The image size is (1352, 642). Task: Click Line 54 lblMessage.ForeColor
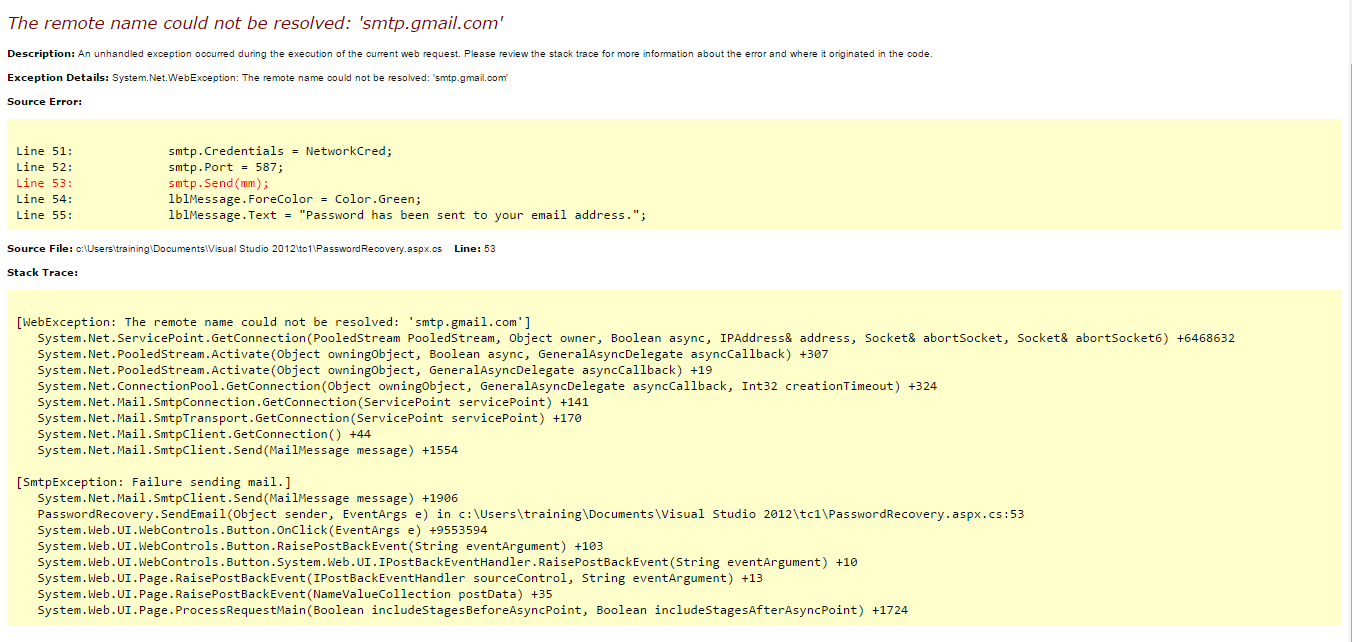219,199
